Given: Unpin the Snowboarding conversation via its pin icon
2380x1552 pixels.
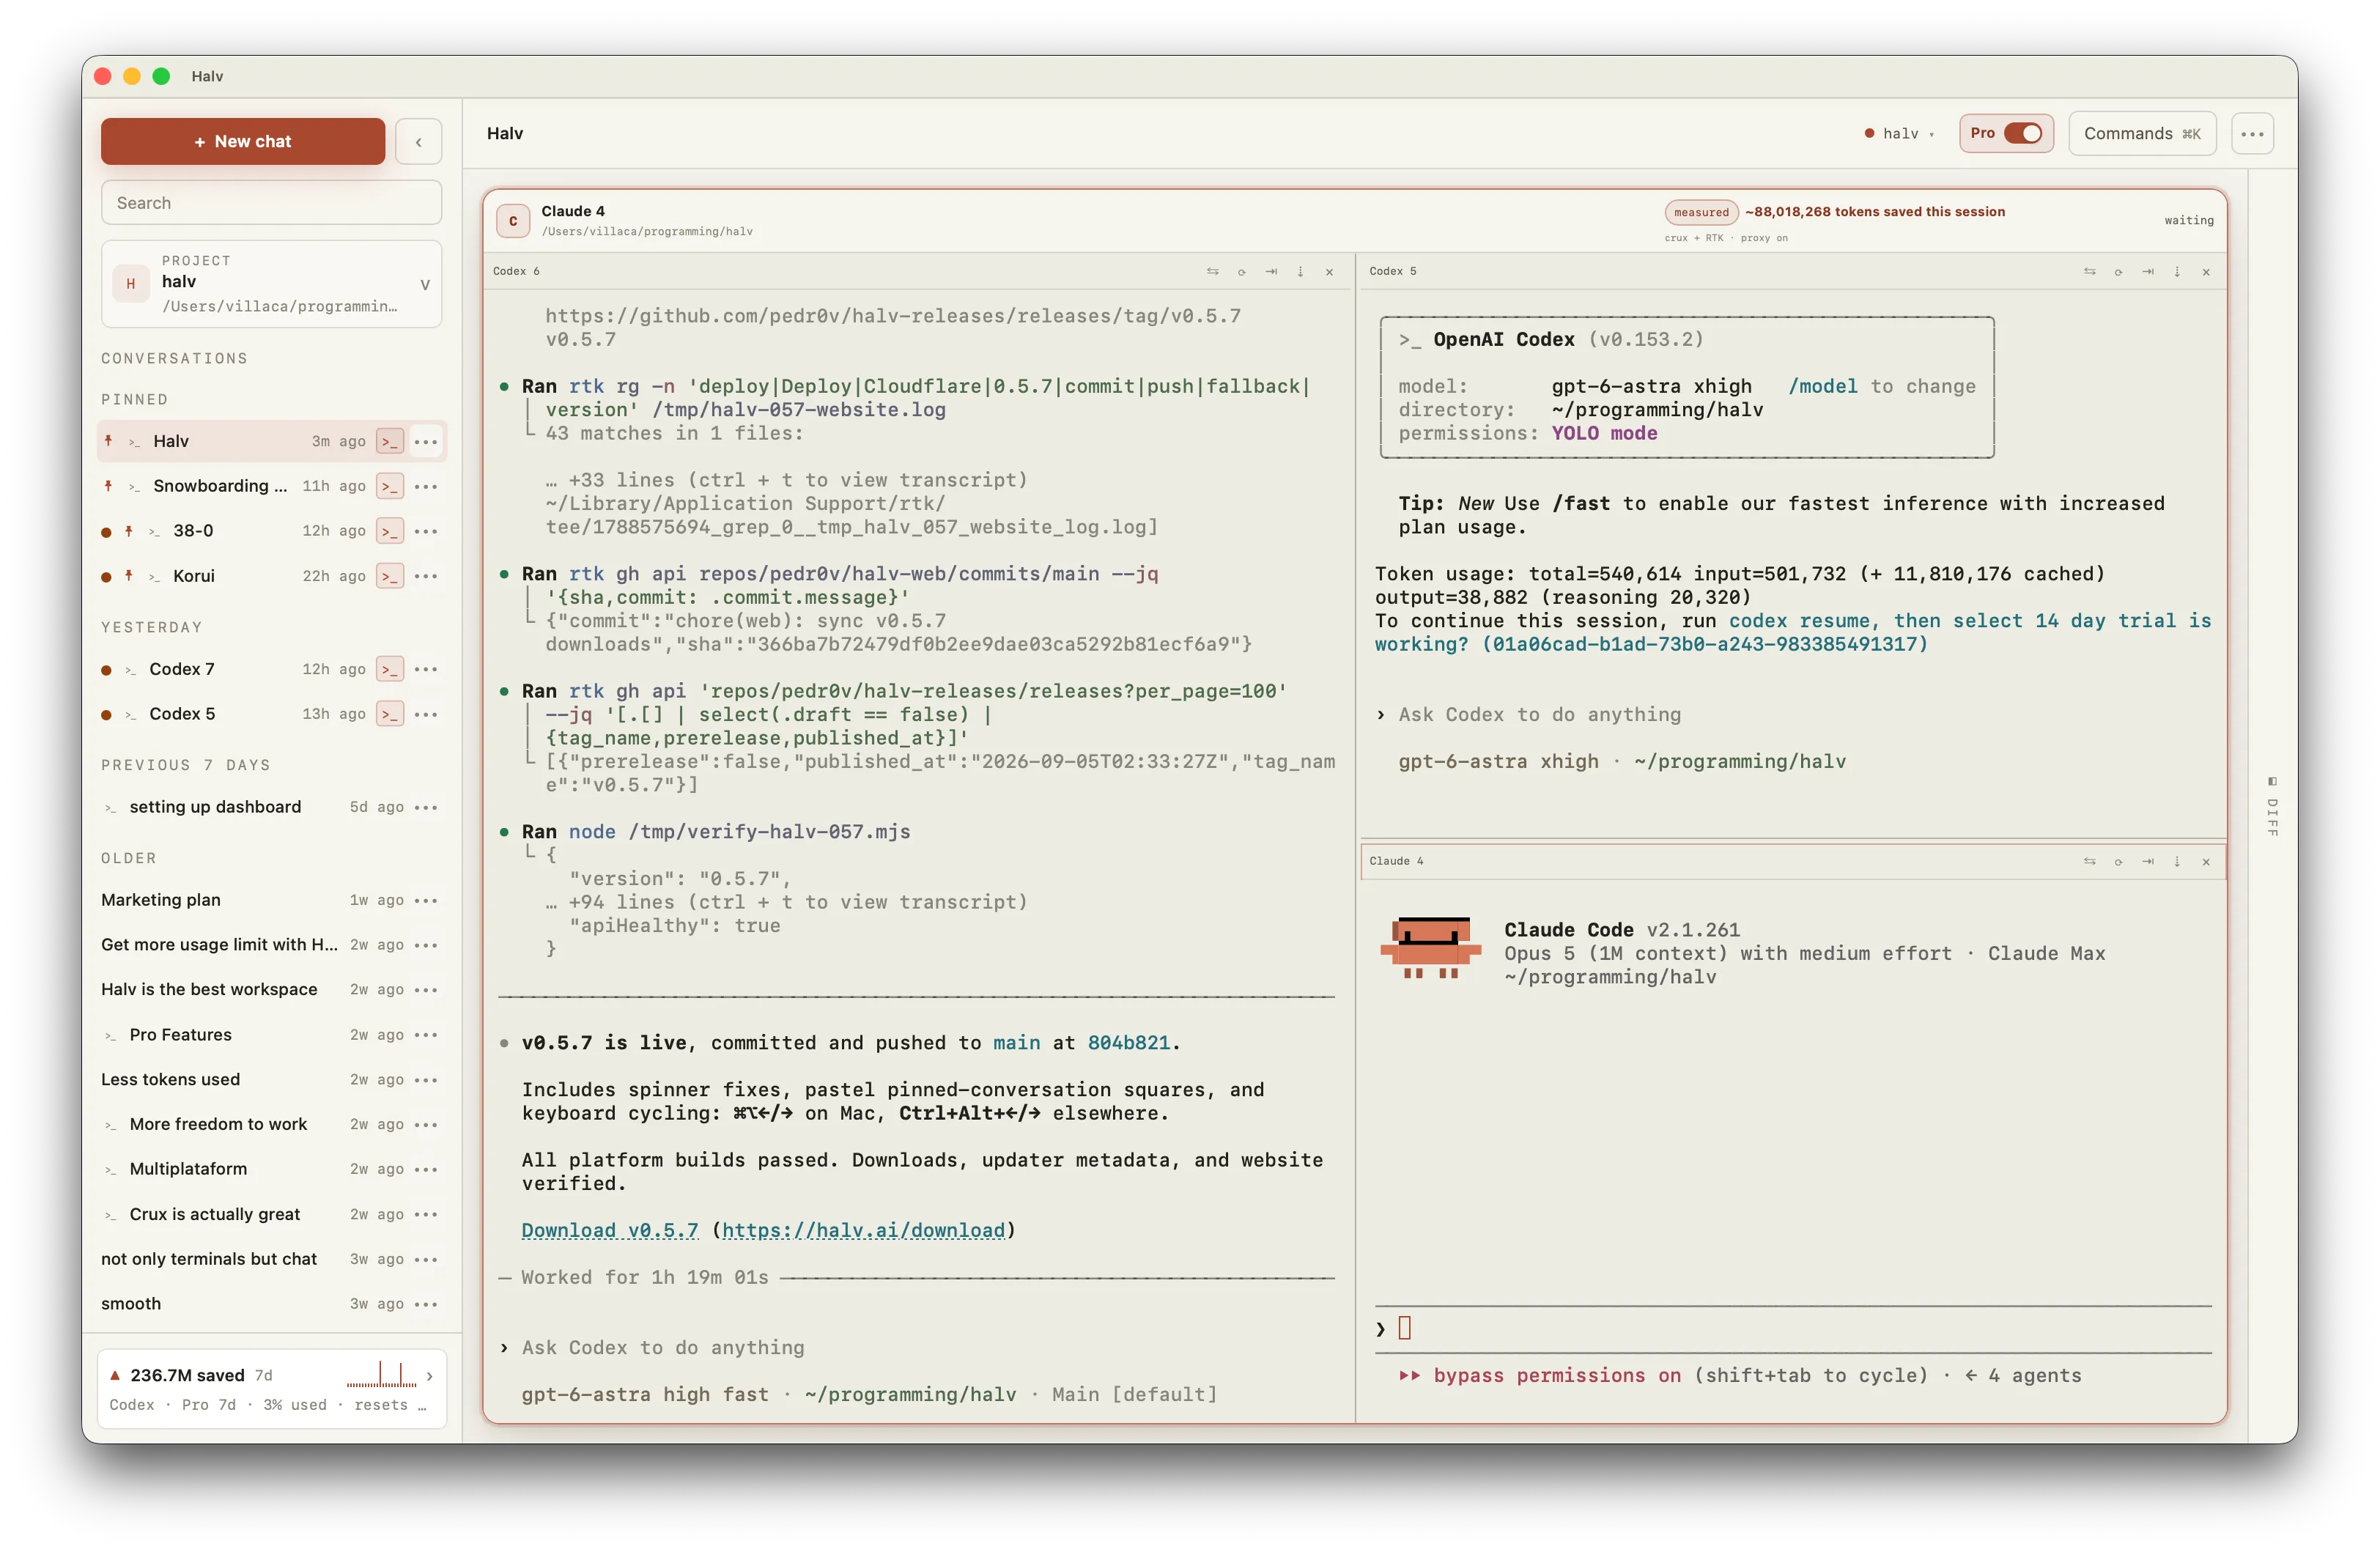Looking at the screenshot, I should point(108,486).
